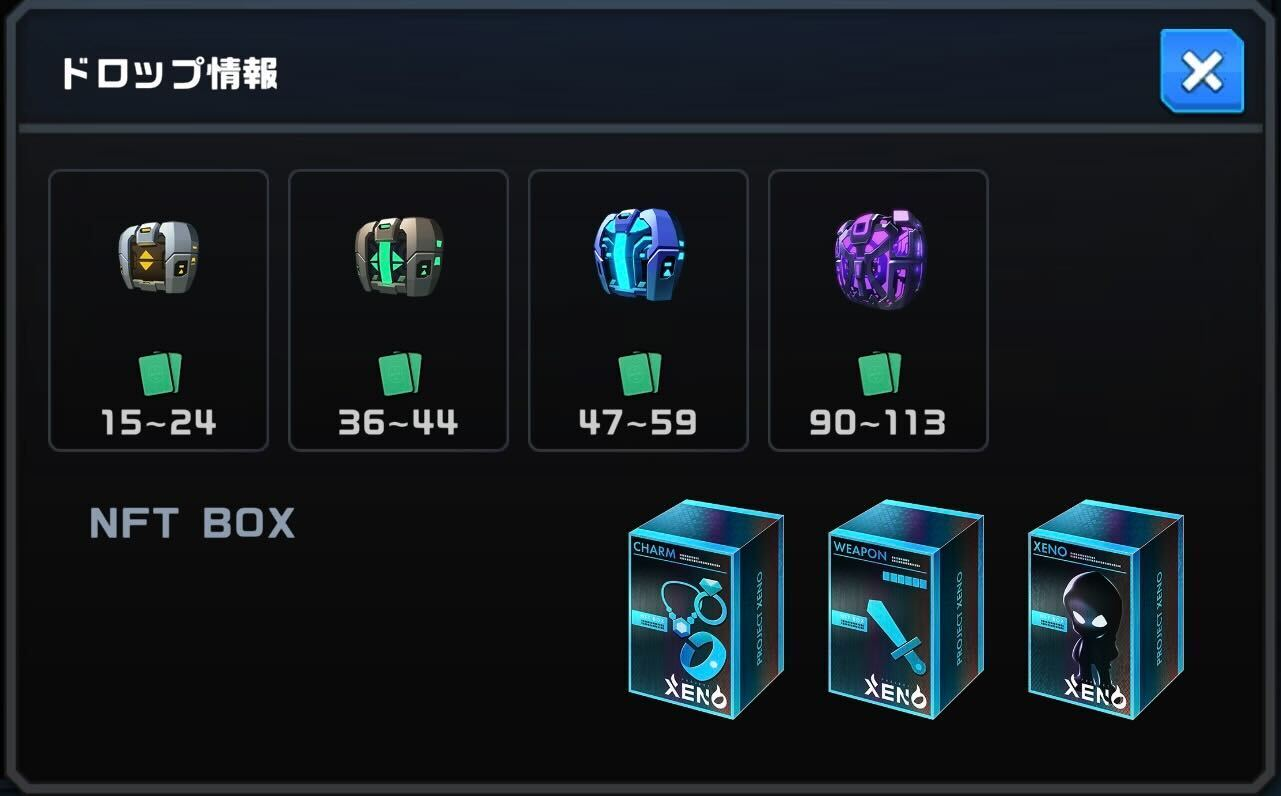Click the 36~44 drop amount label
This screenshot has width=1281, height=796.
click(x=398, y=423)
